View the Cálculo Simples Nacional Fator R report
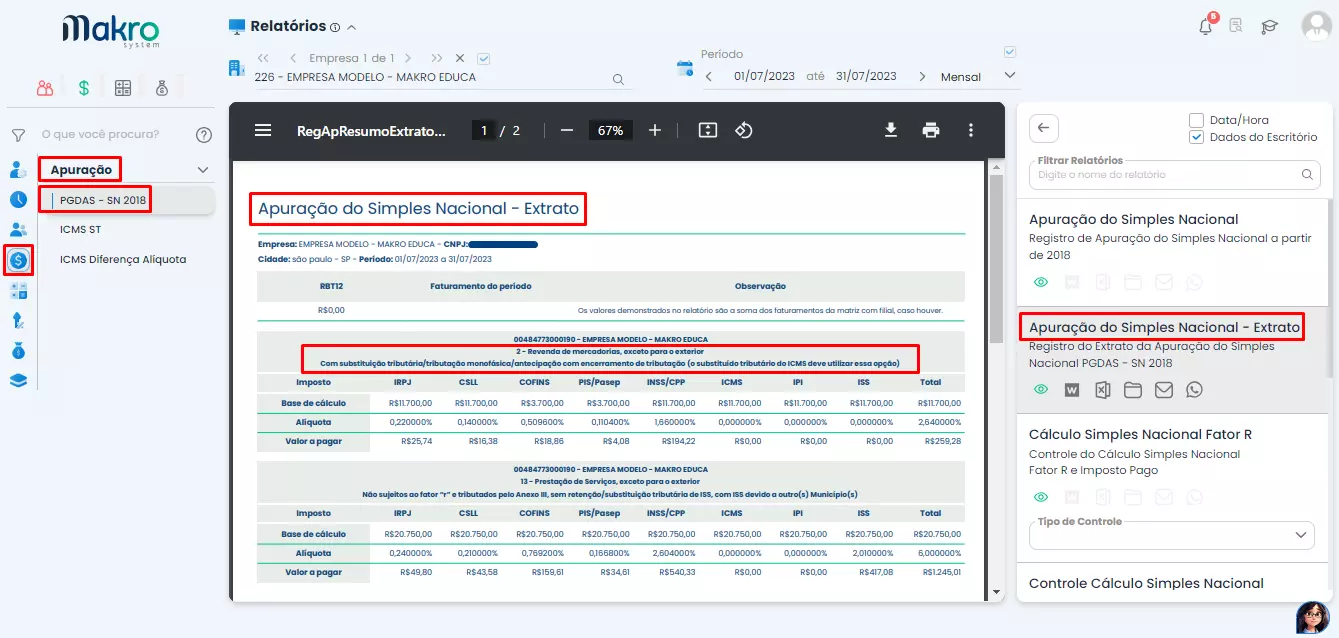 pos(1041,497)
